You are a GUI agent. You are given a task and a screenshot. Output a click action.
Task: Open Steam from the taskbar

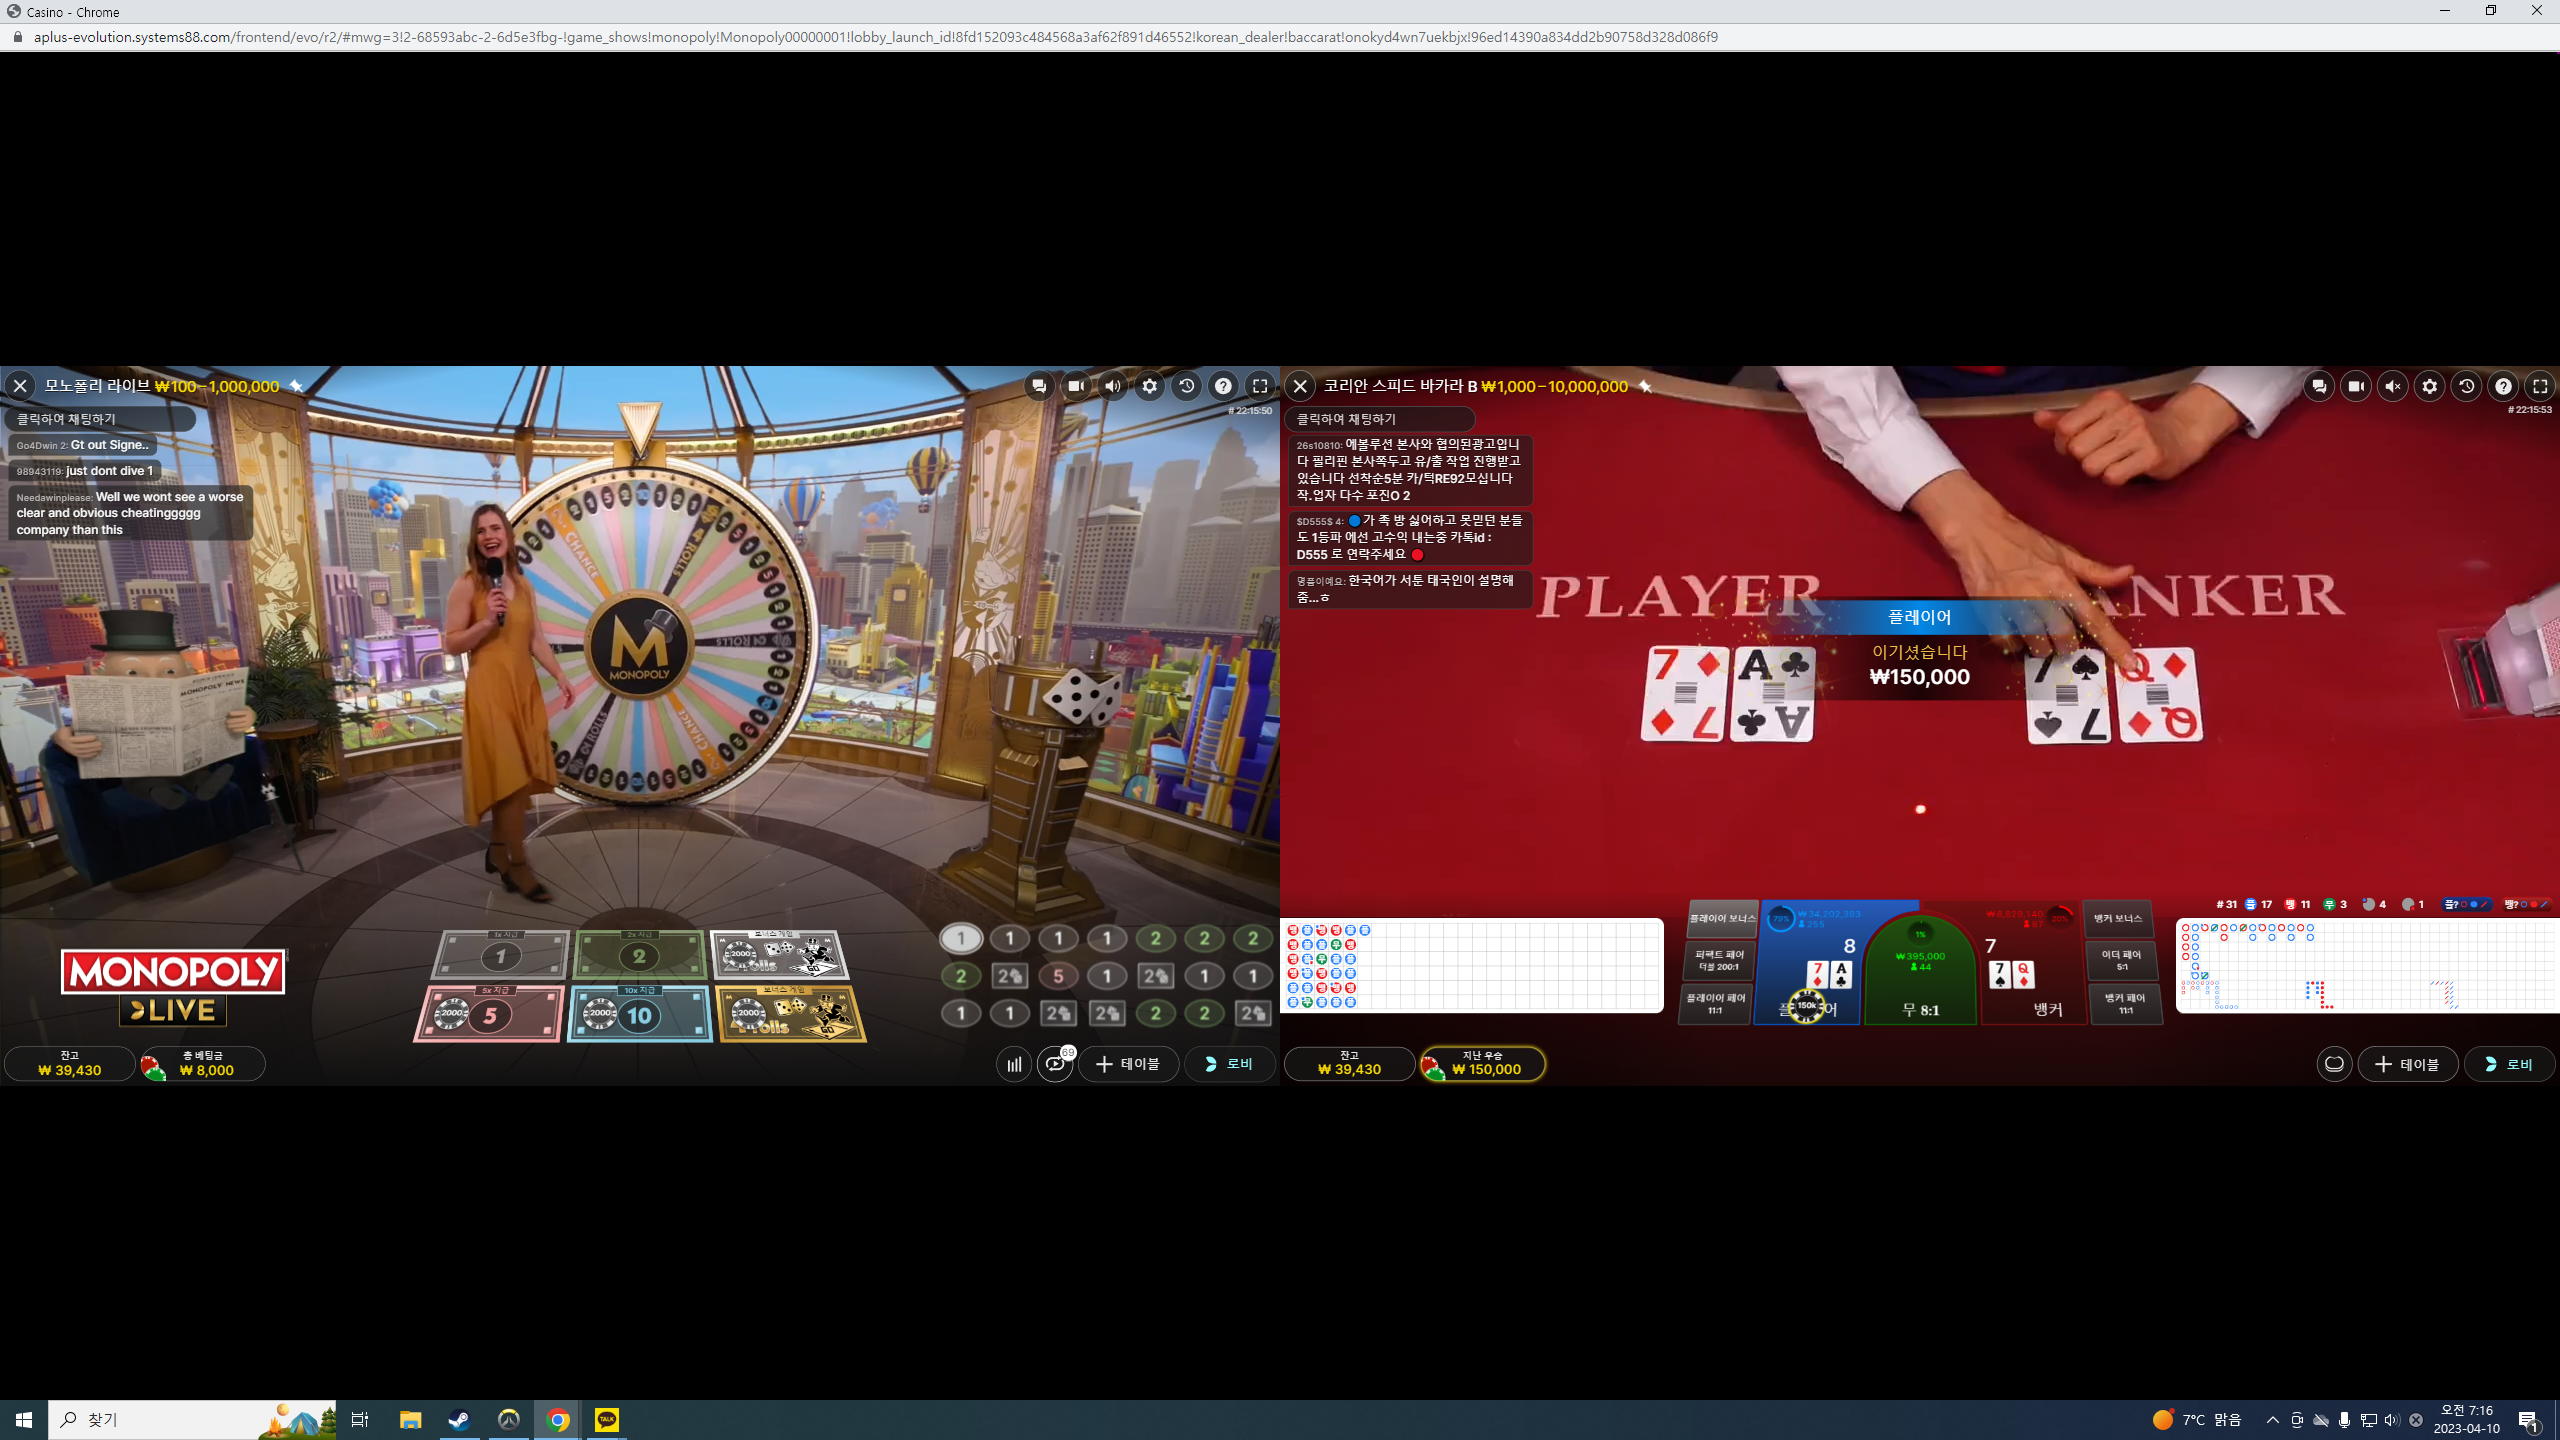459,1420
